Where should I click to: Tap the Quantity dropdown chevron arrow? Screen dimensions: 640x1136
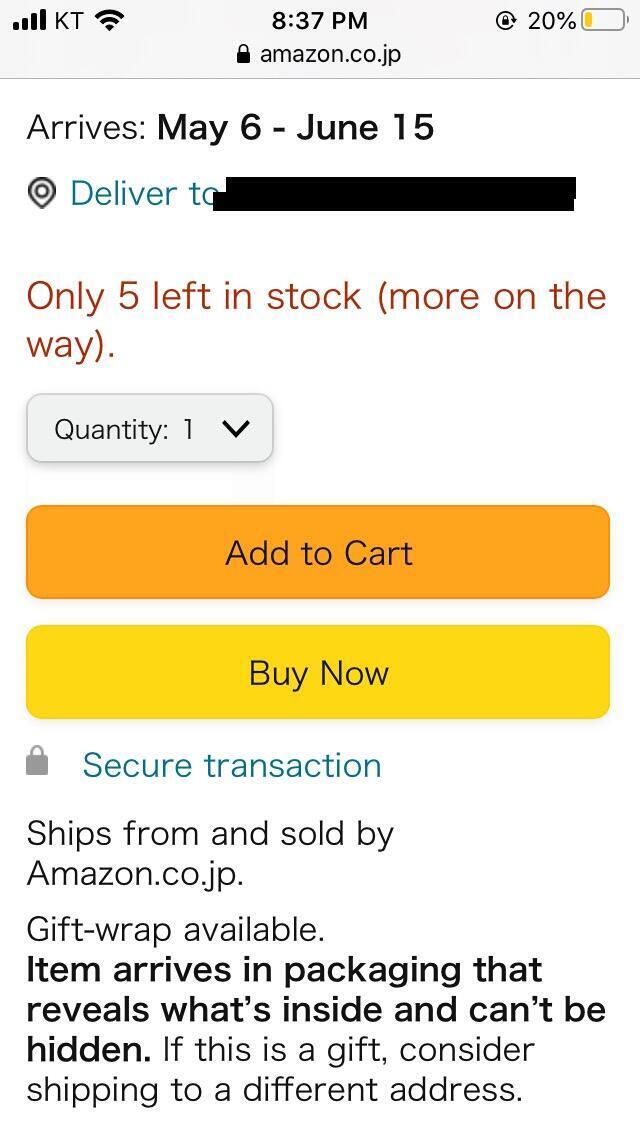(x=236, y=429)
